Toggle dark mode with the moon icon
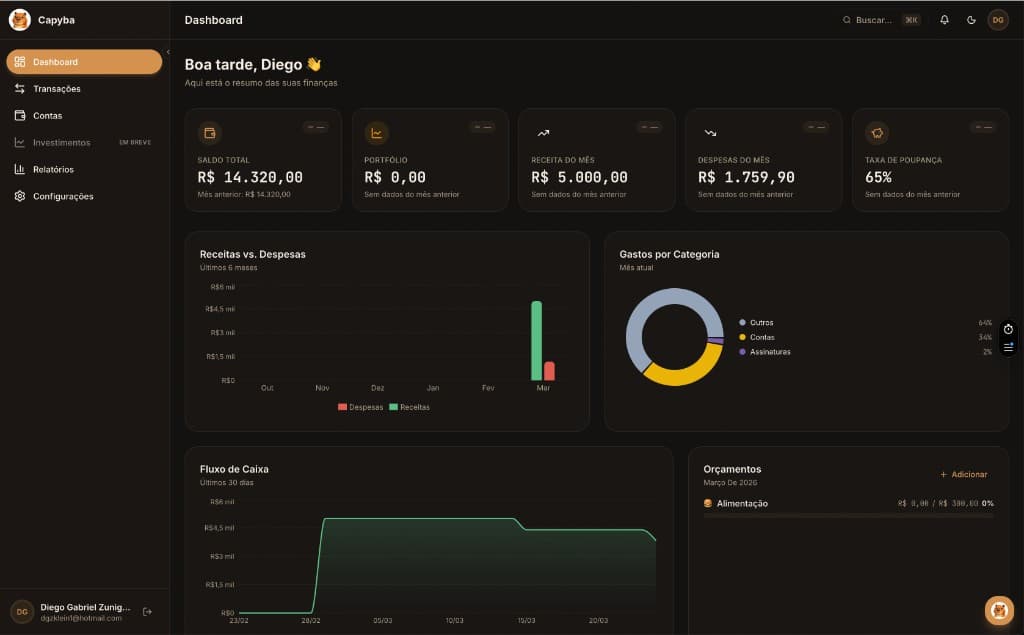Image resolution: width=1024 pixels, height=635 pixels. (x=970, y=19)
